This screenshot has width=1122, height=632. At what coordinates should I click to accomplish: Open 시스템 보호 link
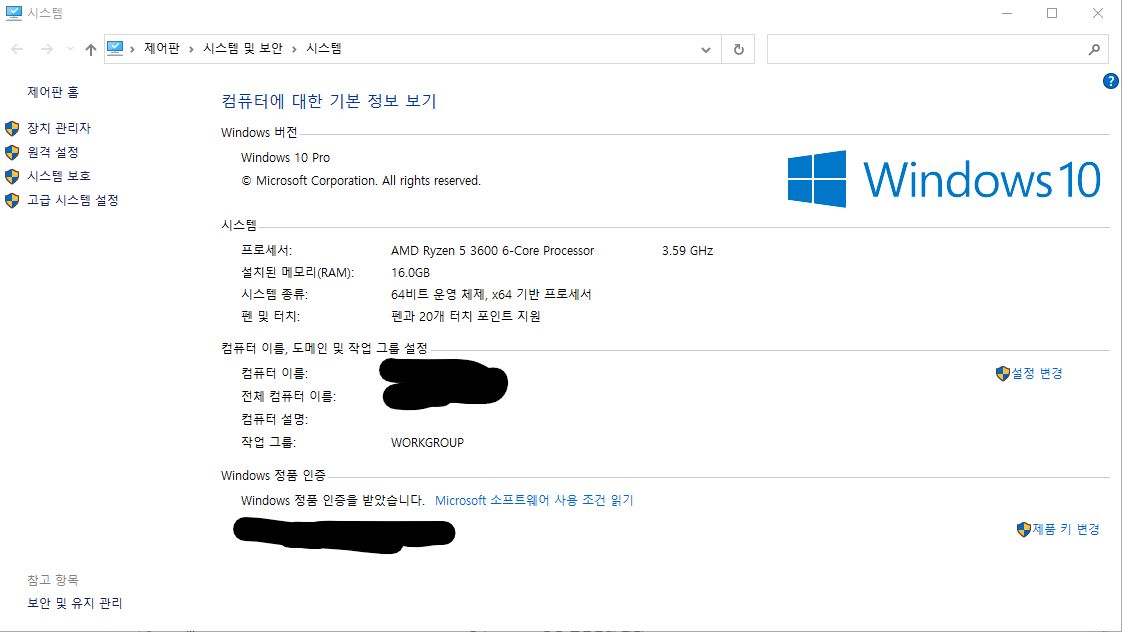[59, 175]
